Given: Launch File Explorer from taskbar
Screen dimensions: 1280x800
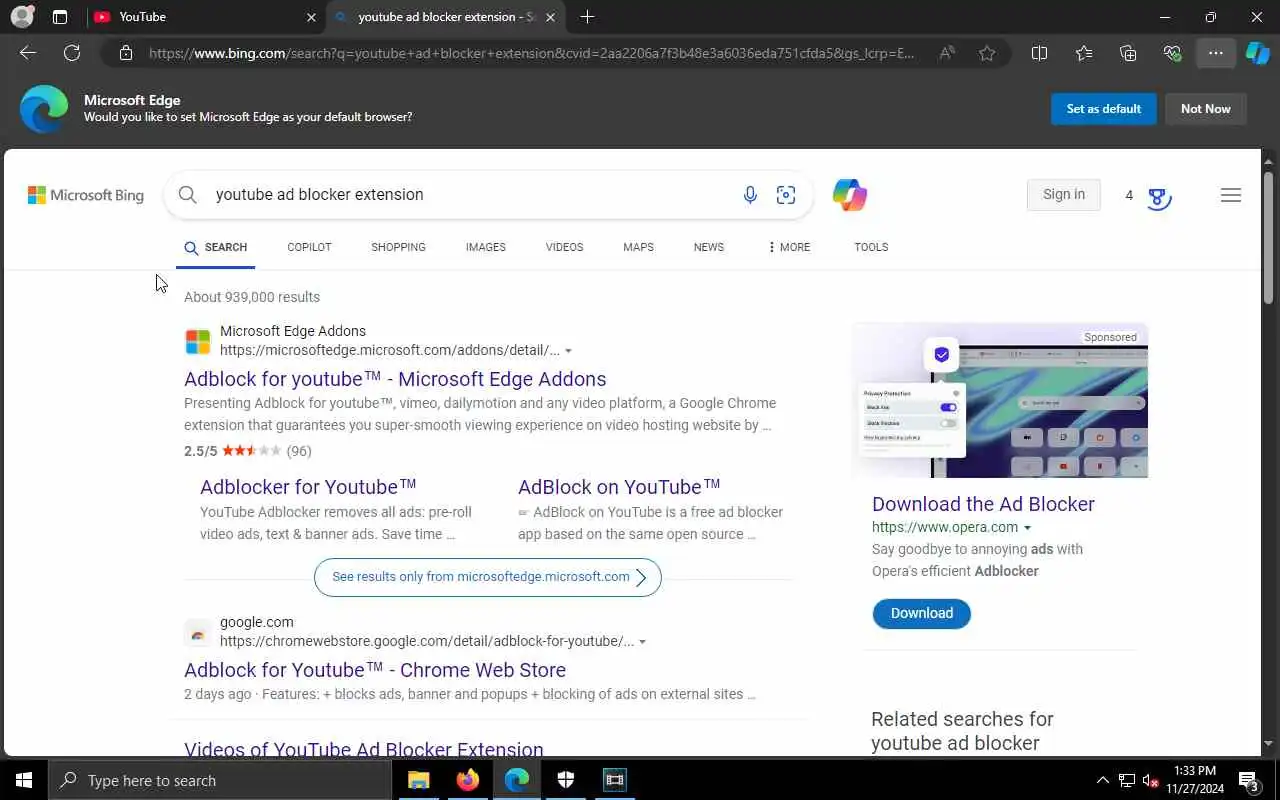Looking at the screenshot, I should coord(418,780).
